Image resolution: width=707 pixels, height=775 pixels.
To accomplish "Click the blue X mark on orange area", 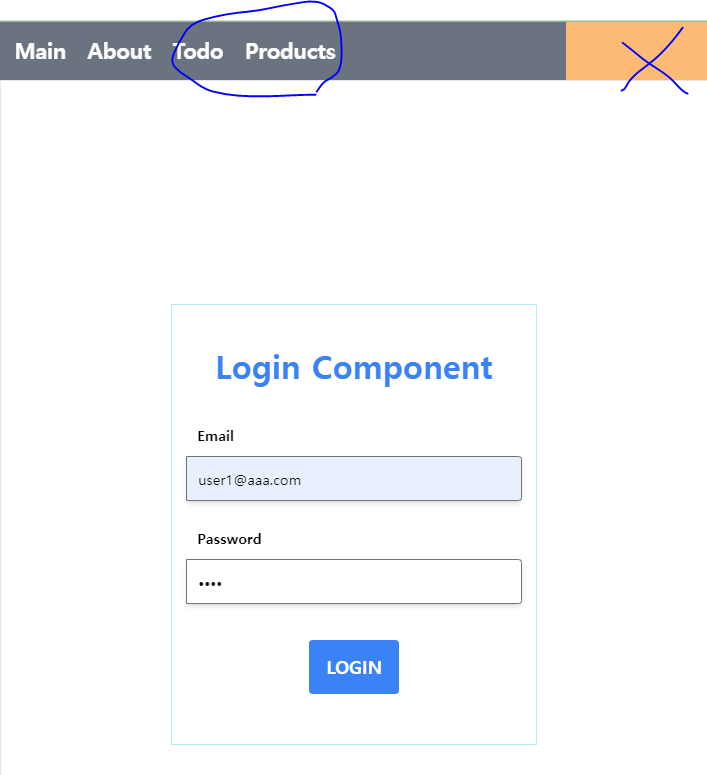I will pos(654,62).
